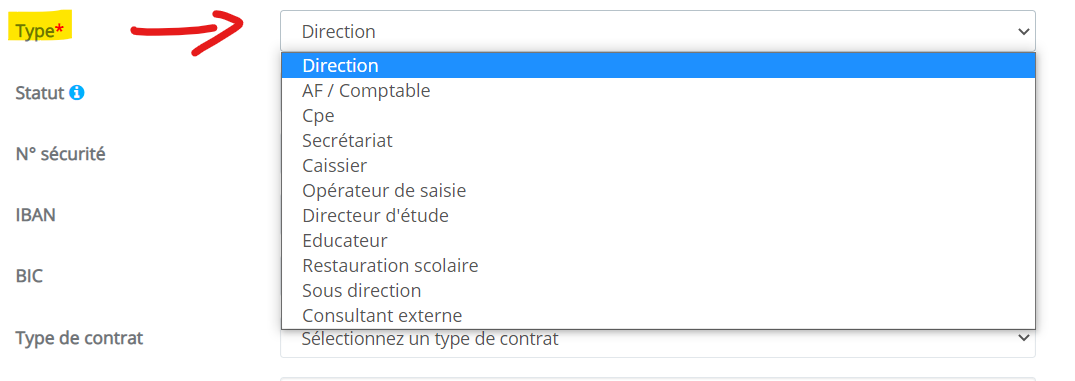This screenshot has height=381, width=1075.
Task: Click the Type de contrat chevron arrow
Action: 1024,338
